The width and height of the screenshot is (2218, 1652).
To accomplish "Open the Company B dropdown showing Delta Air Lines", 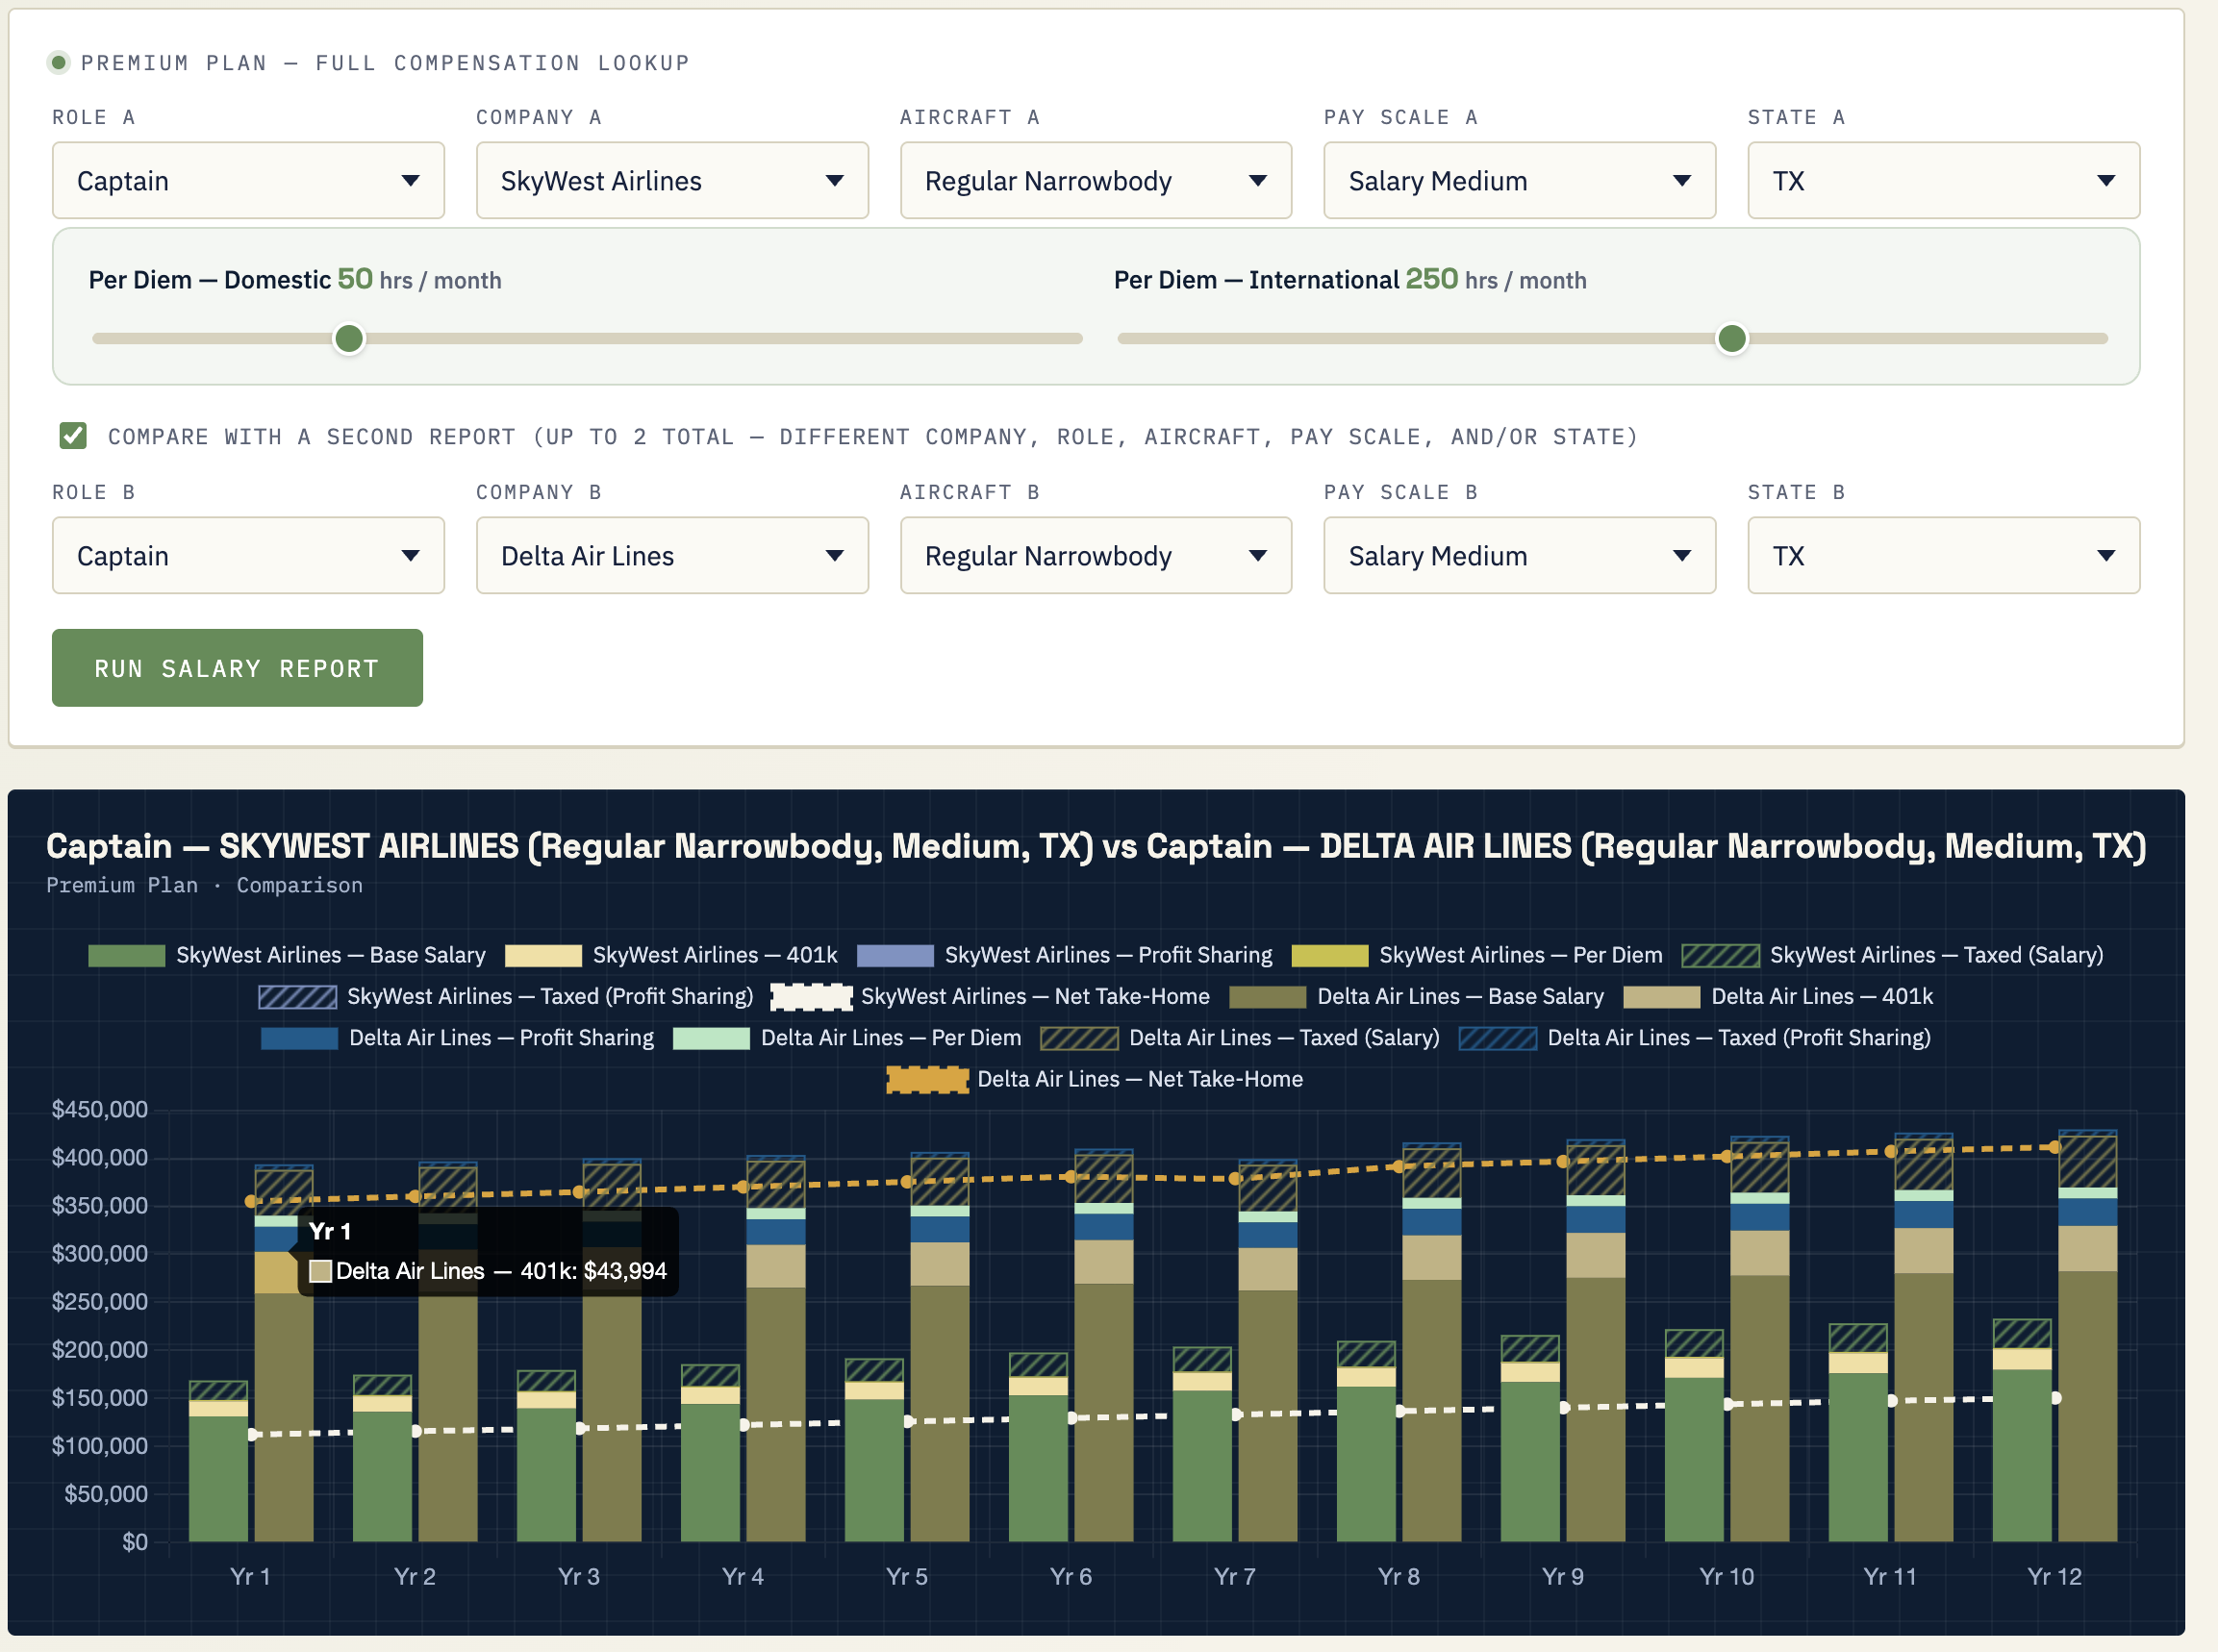I will tap(672, 555).
